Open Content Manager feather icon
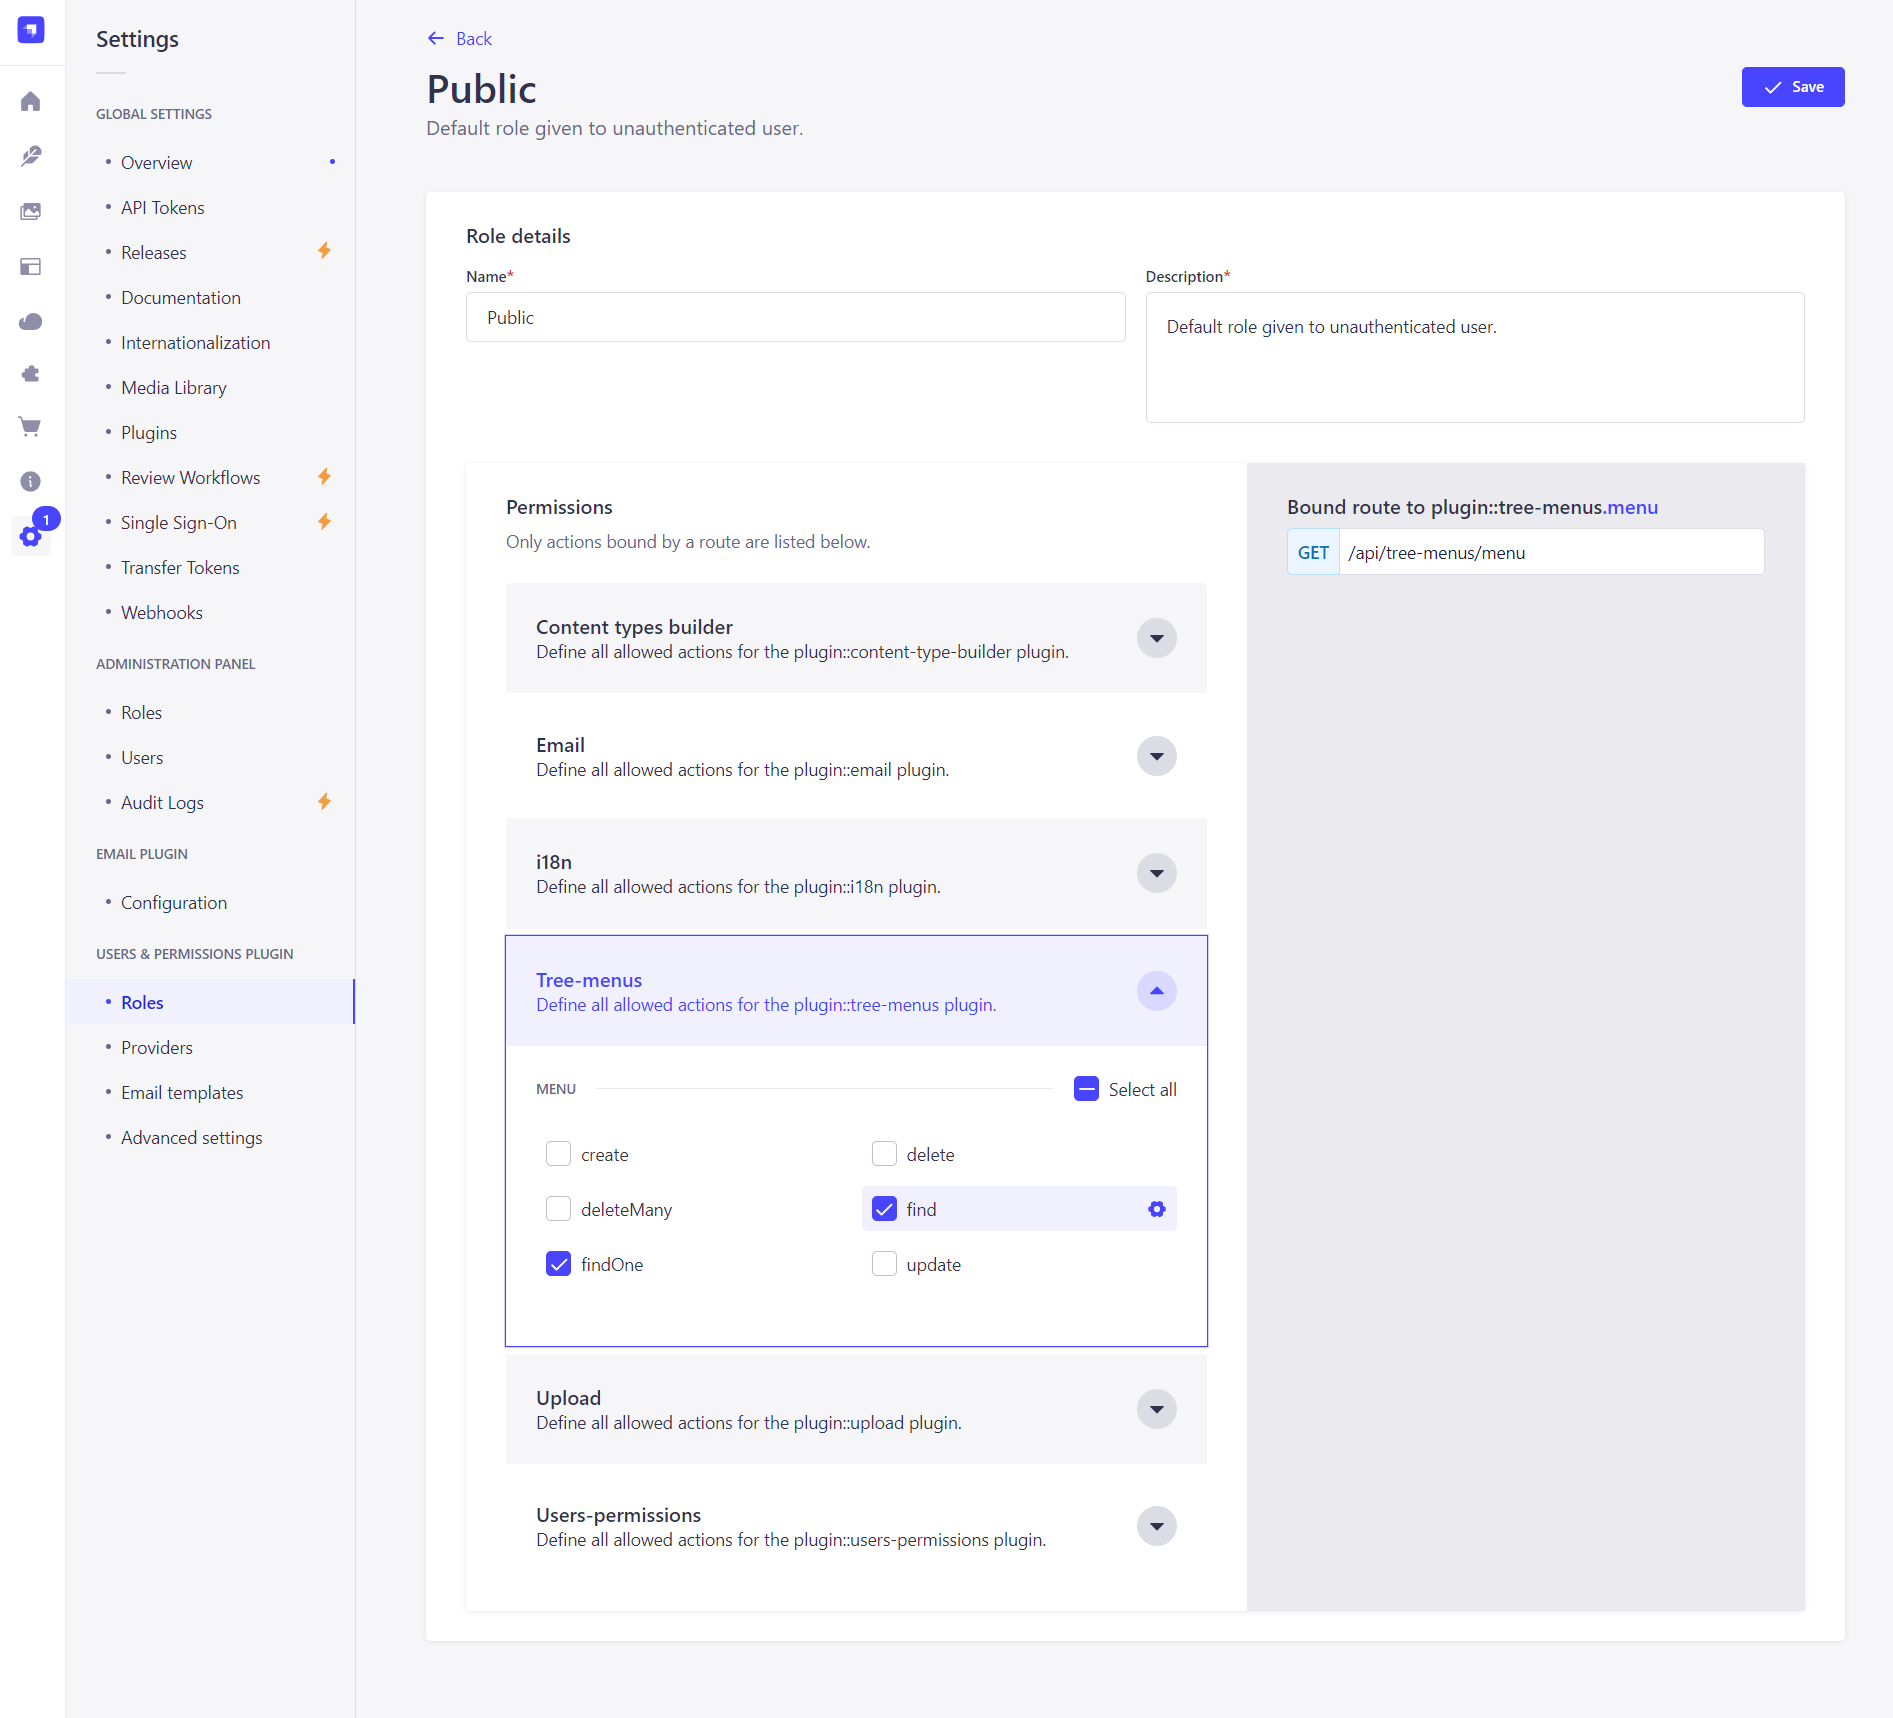The height and width of the screenshot is (1718, 1893). click(x=31, y=156)
